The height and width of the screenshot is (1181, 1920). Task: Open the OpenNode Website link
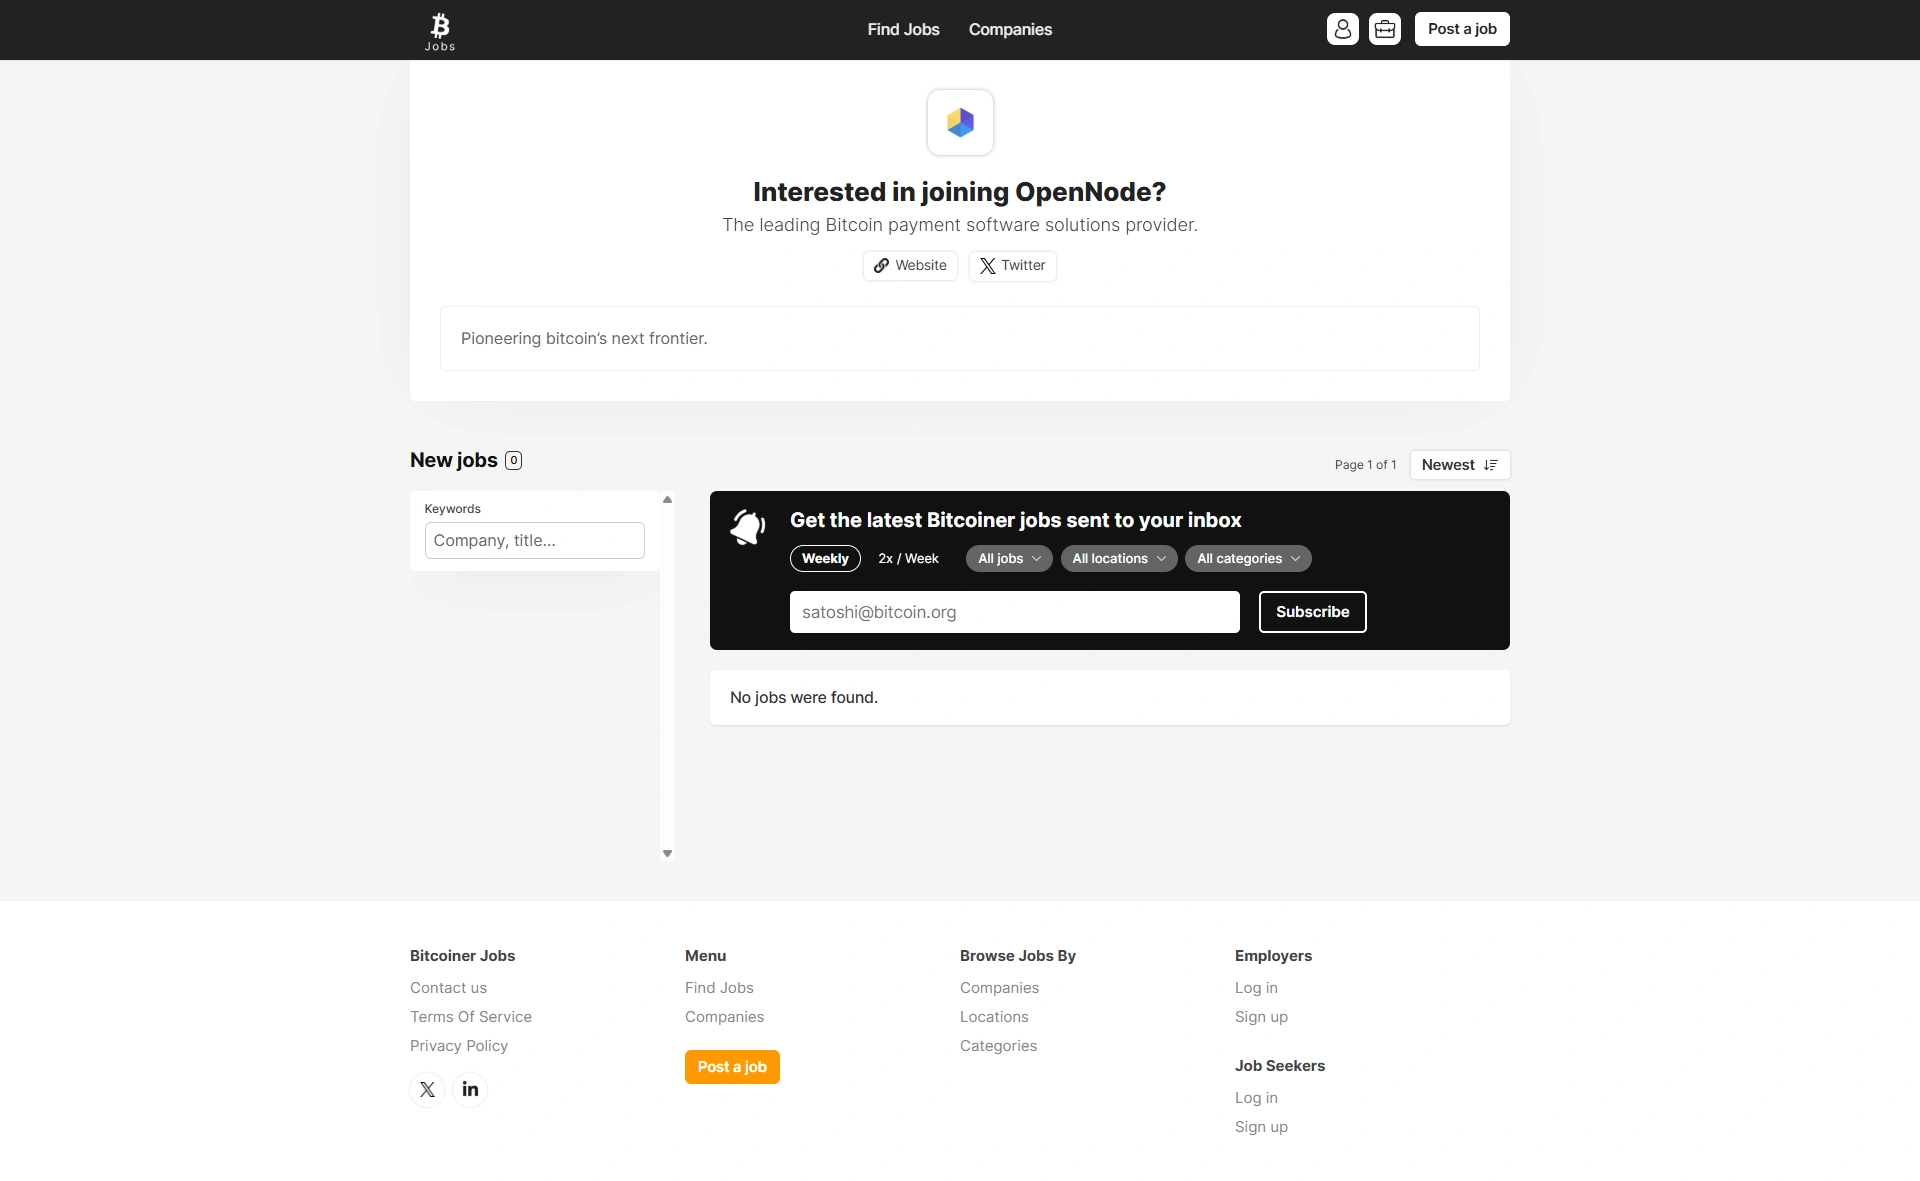910,266
